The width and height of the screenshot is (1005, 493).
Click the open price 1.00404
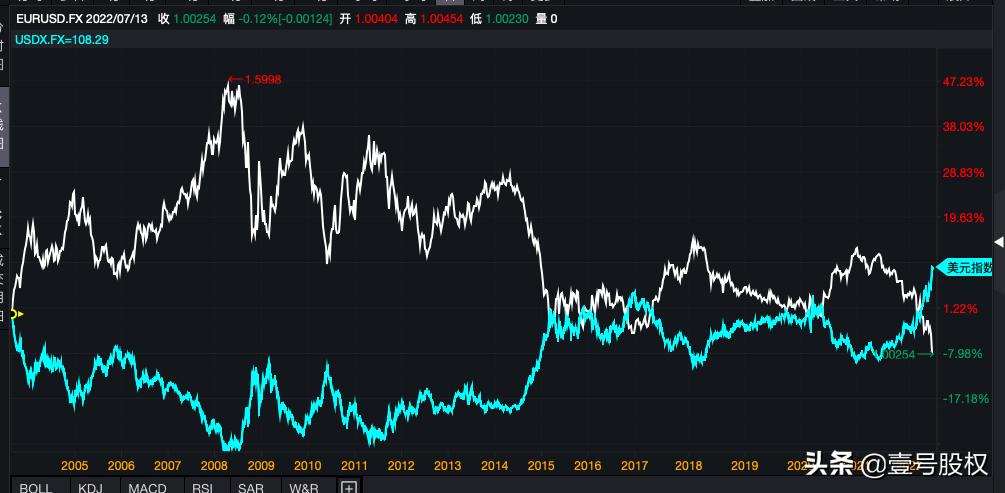[x=376, y=19]
